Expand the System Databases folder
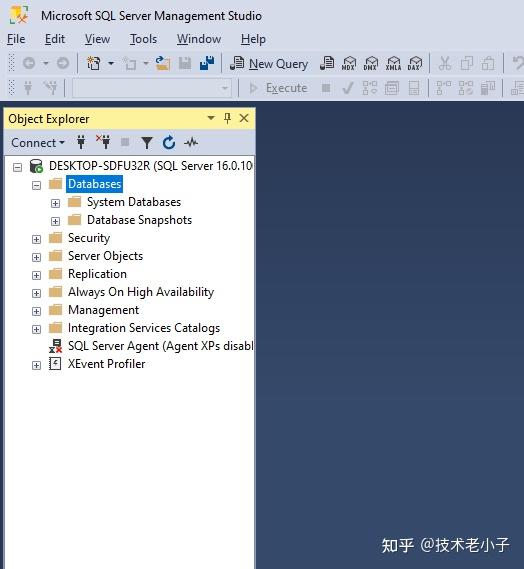This screenshot has height=569, width=524. coord(55,203)
